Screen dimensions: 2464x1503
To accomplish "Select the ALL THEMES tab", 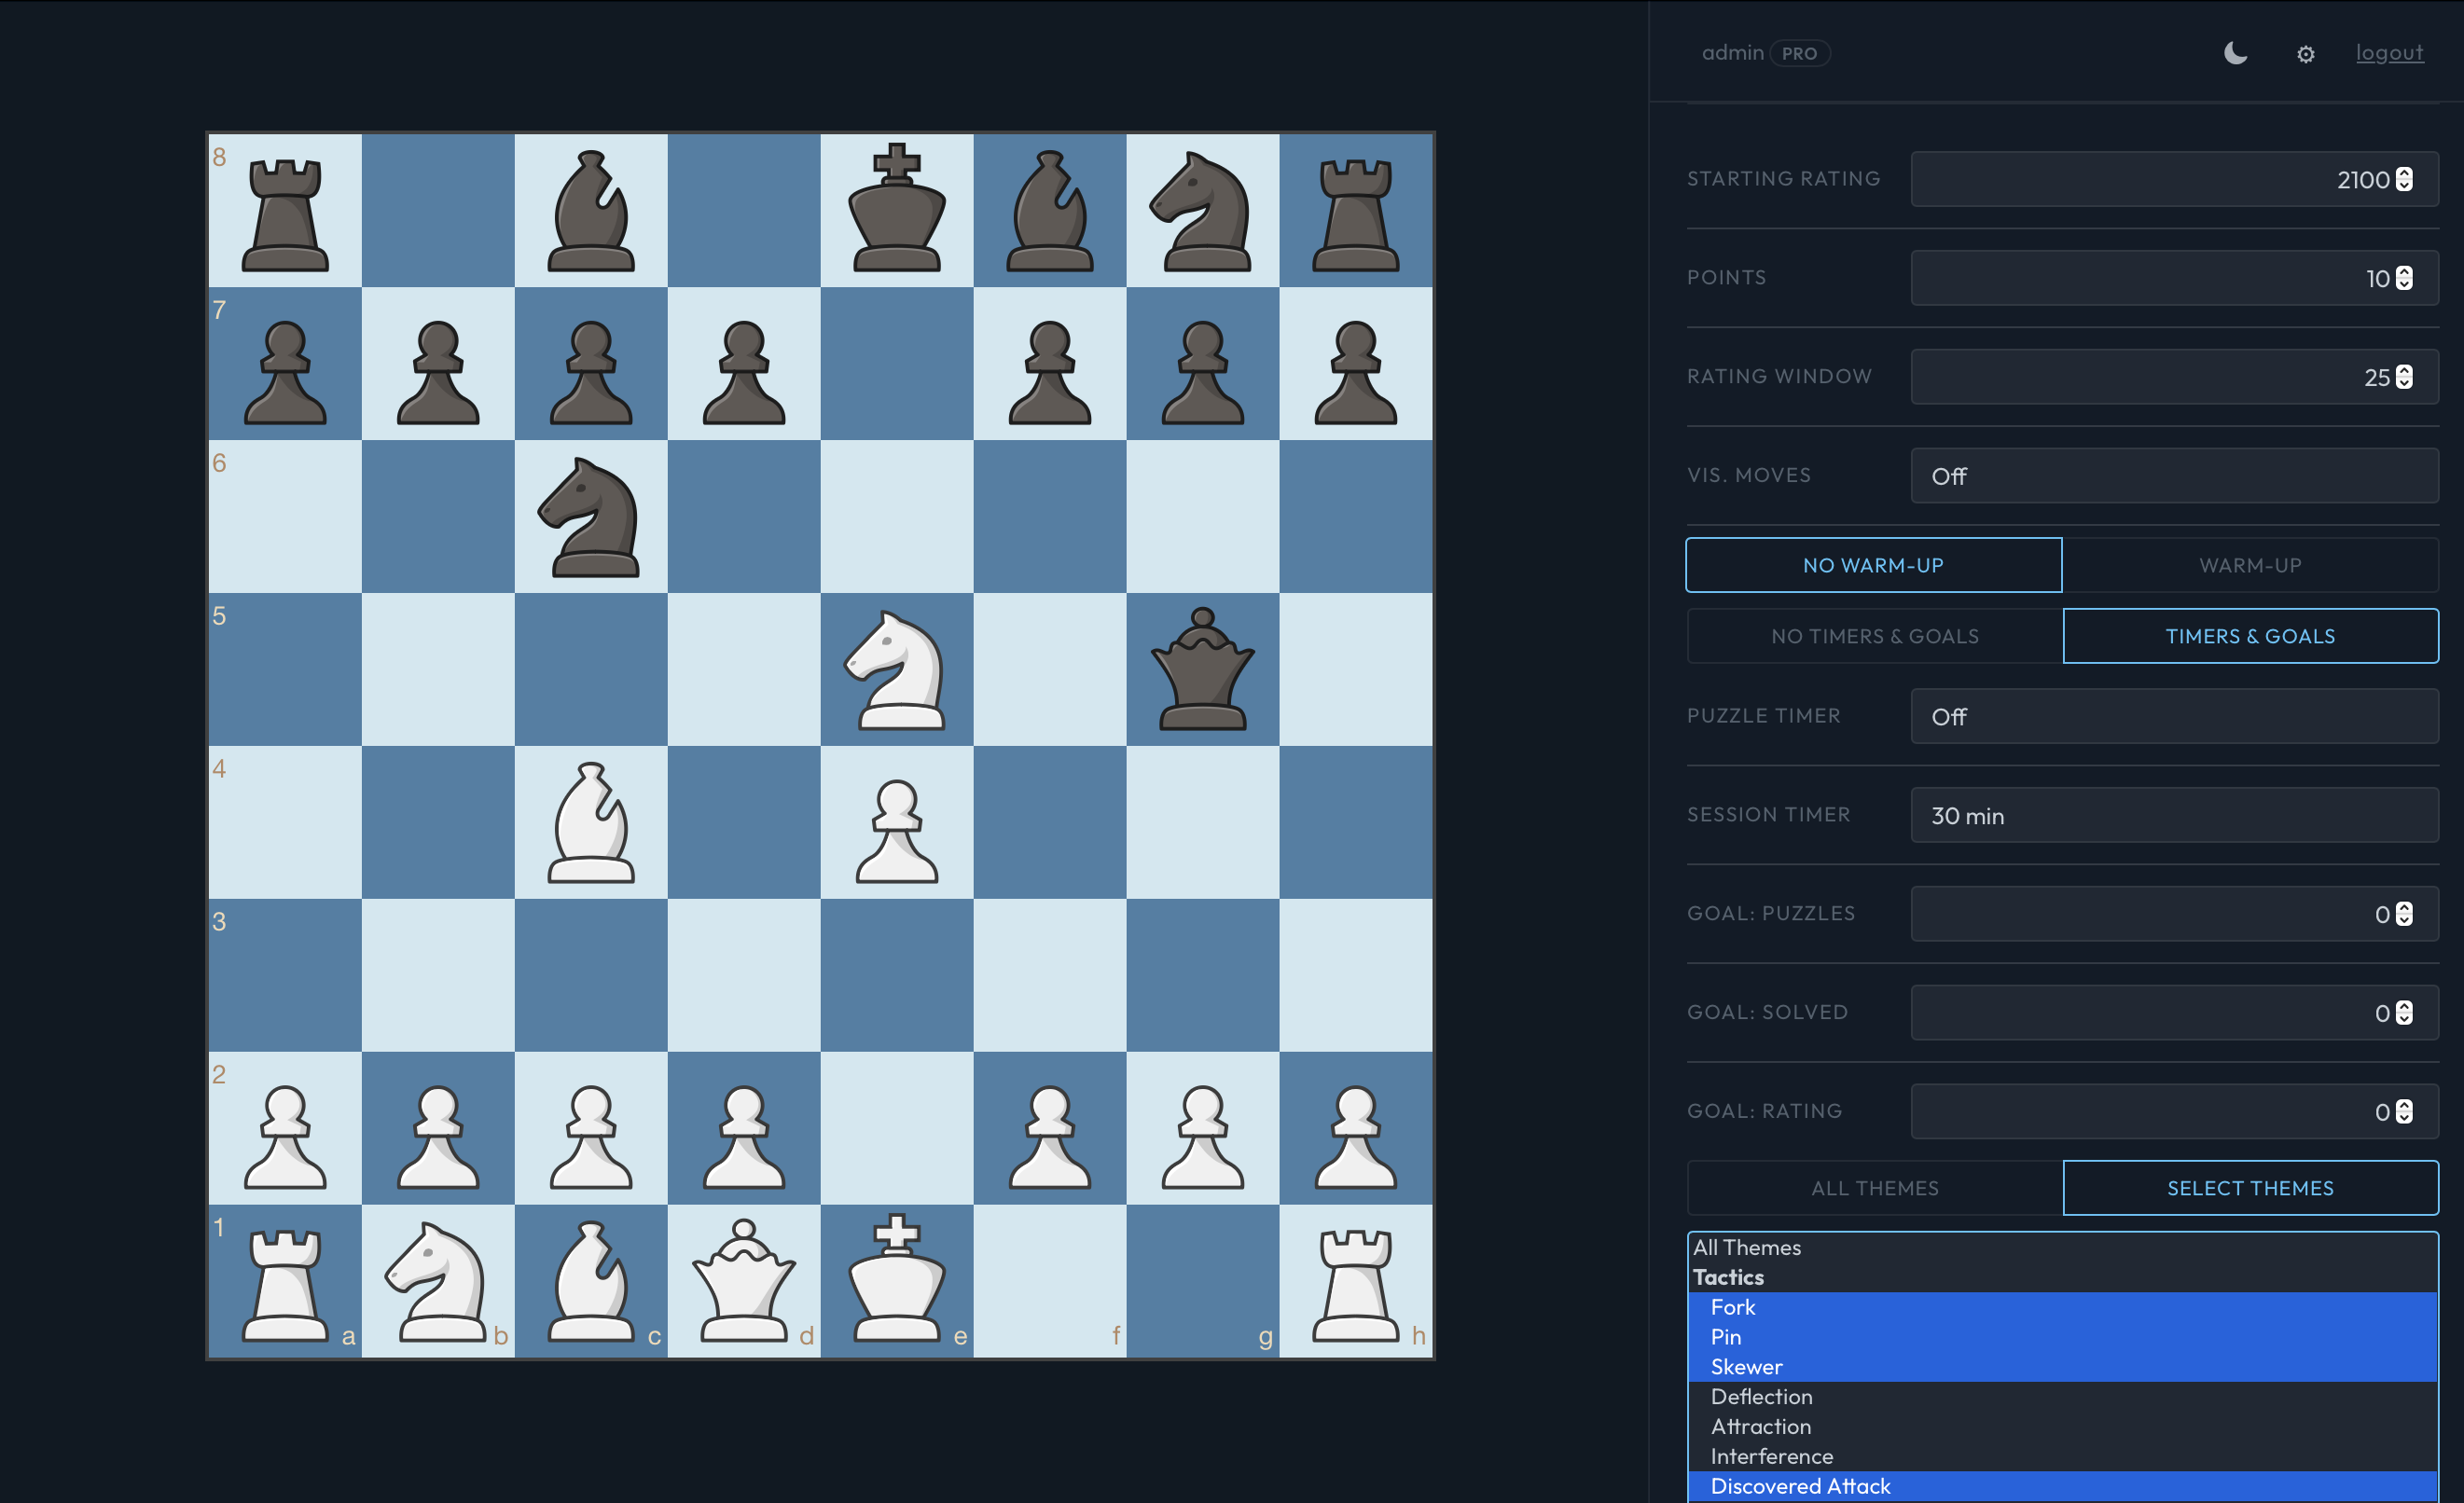I will tap(1874, 1187).
